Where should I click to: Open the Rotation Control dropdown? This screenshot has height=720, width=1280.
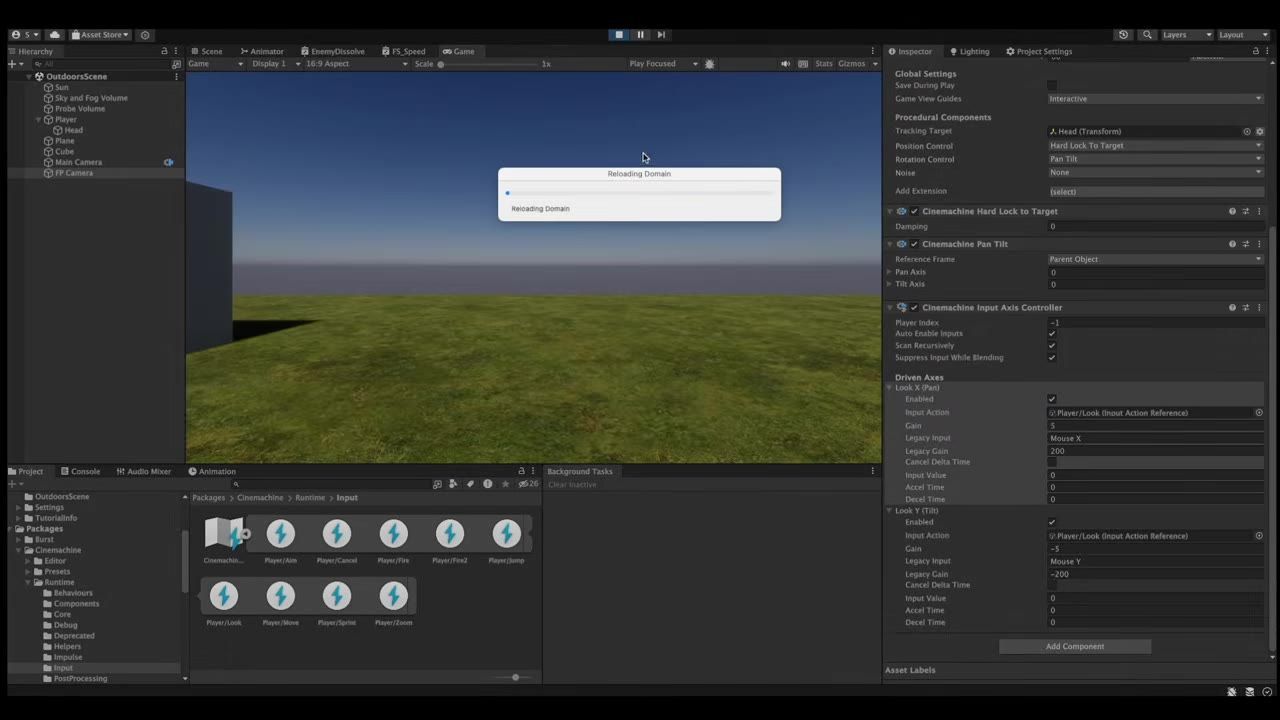pos(1155,159)
